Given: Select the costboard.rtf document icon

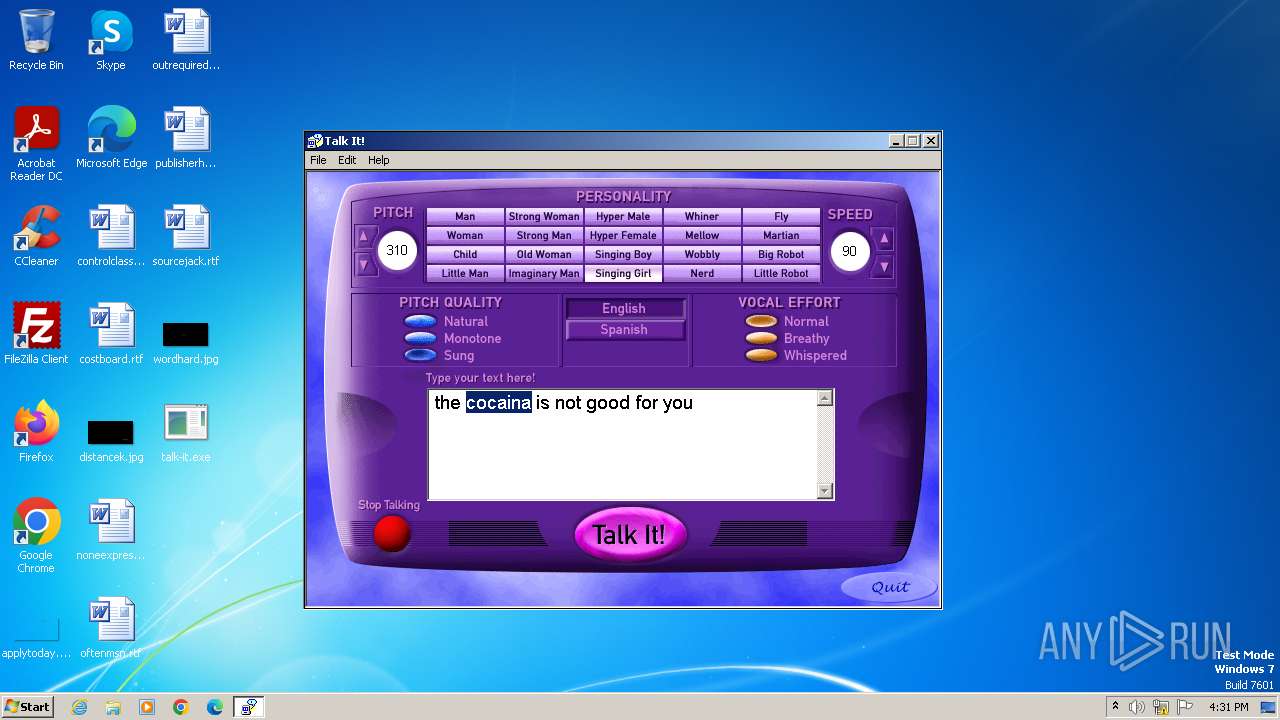Looking at the screenshot, I should click(x=111, y=334).
